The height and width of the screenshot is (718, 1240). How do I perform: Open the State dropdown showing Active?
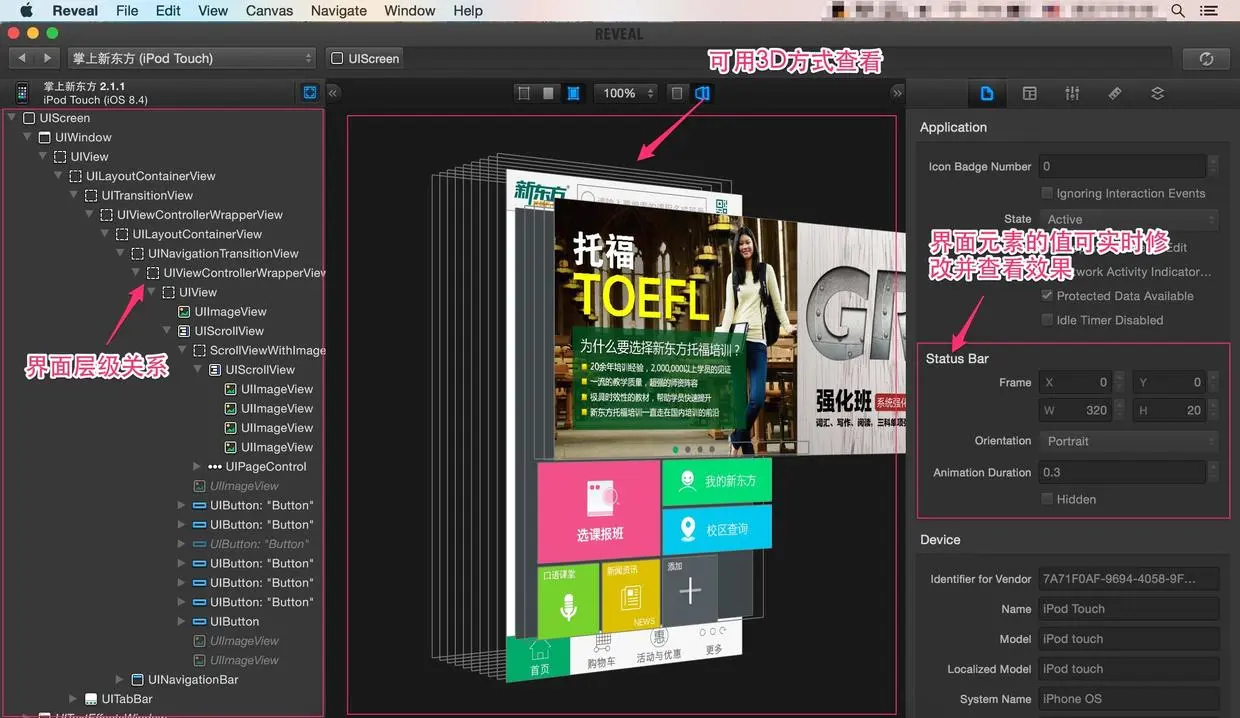pos(1129,219)
